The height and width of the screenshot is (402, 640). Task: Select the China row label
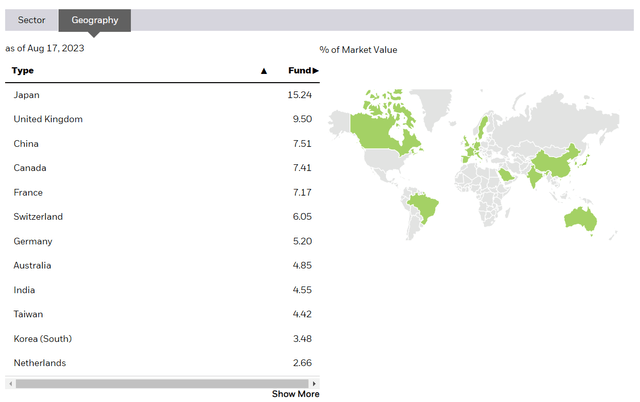click(x=26, y=144)
